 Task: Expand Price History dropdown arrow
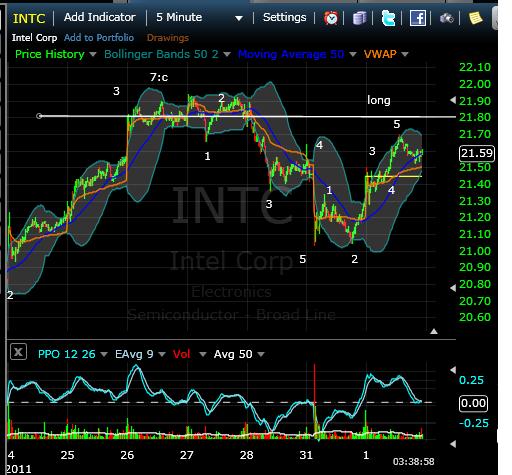[93, 54]
